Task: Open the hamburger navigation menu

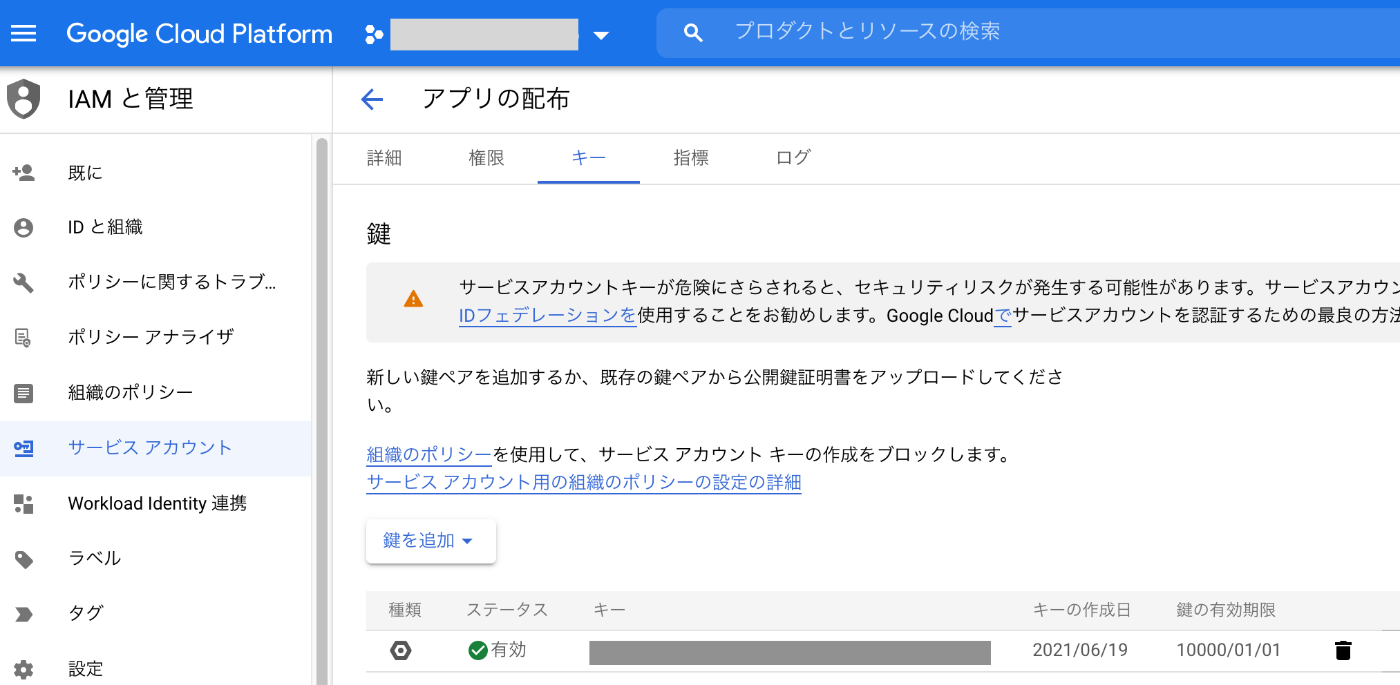Action: tap(23, 33)
